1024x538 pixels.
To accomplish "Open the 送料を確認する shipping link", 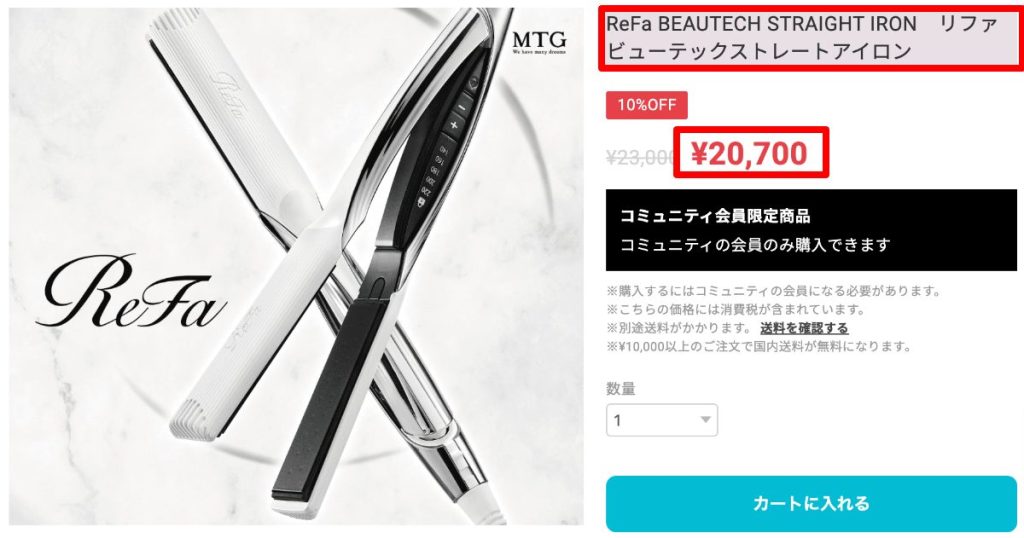I will [804, 328].
